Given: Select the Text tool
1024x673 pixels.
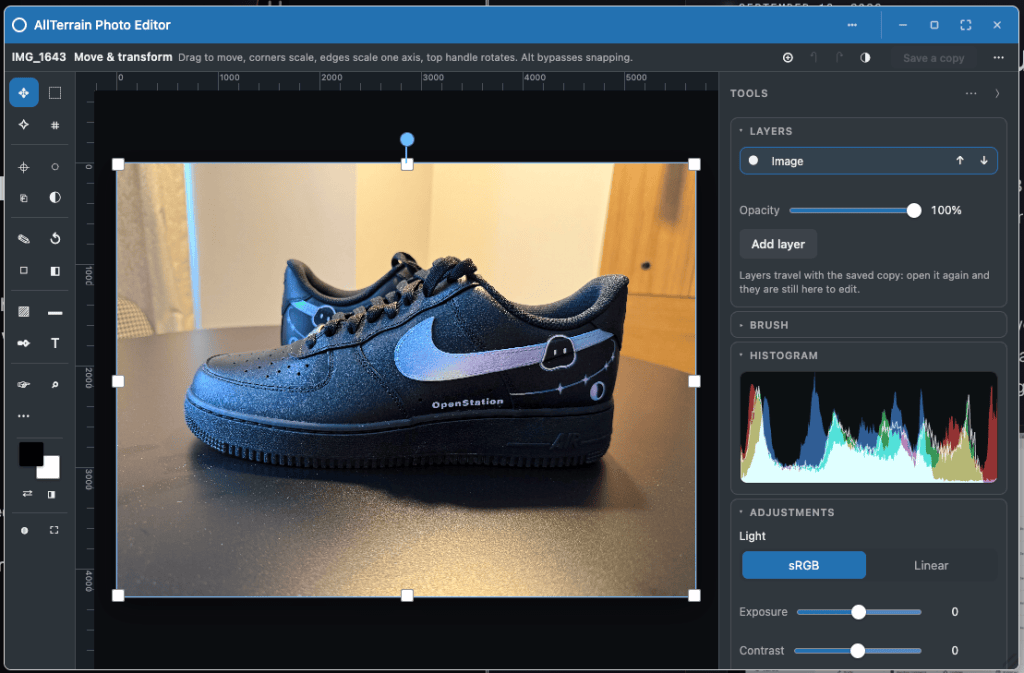Looking at the screenshot, I should pyautogui.click(x=55, y=343).
